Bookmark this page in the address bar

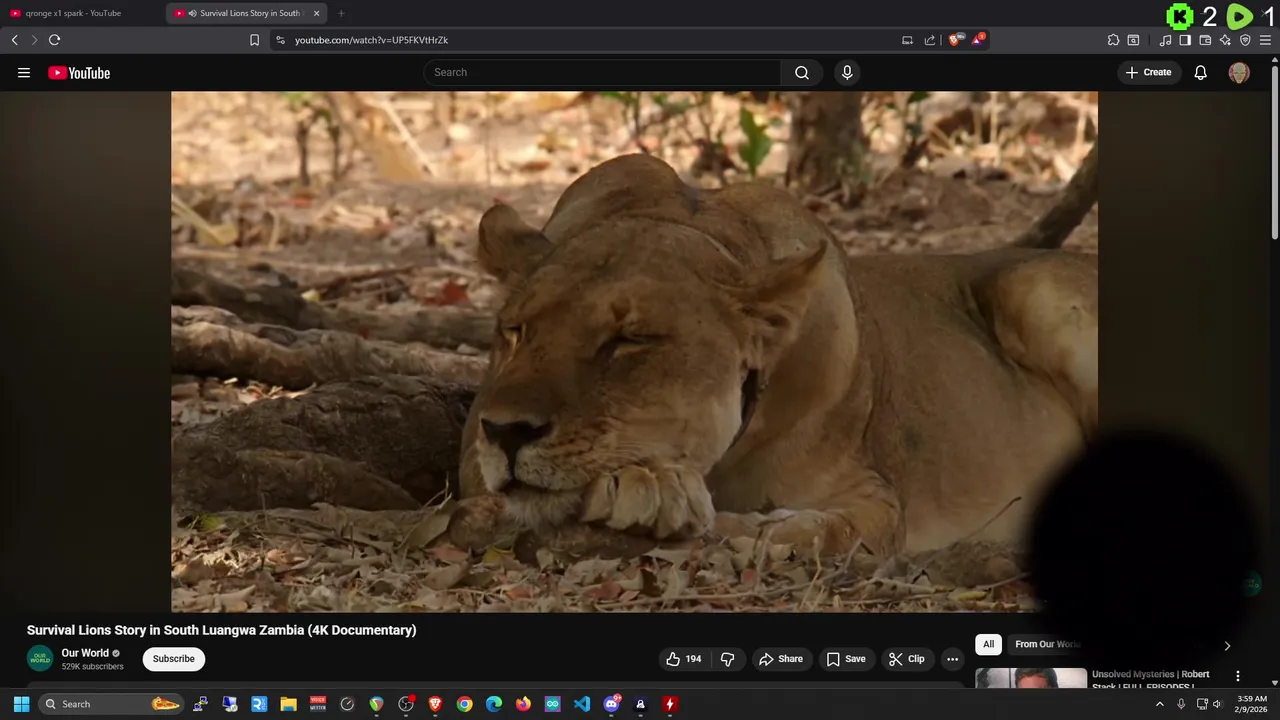click(x=254, y=40)
